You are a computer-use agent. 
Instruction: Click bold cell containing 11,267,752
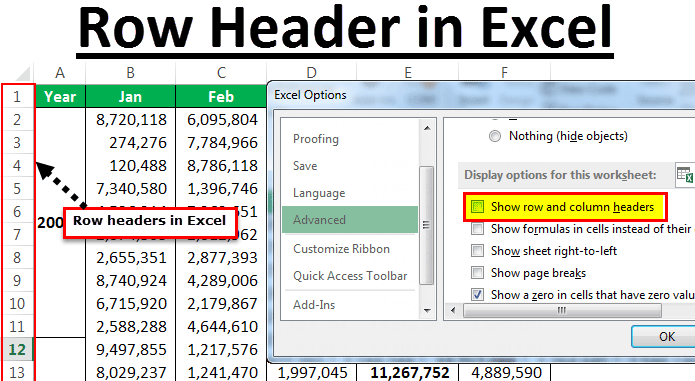coord(407,373)
